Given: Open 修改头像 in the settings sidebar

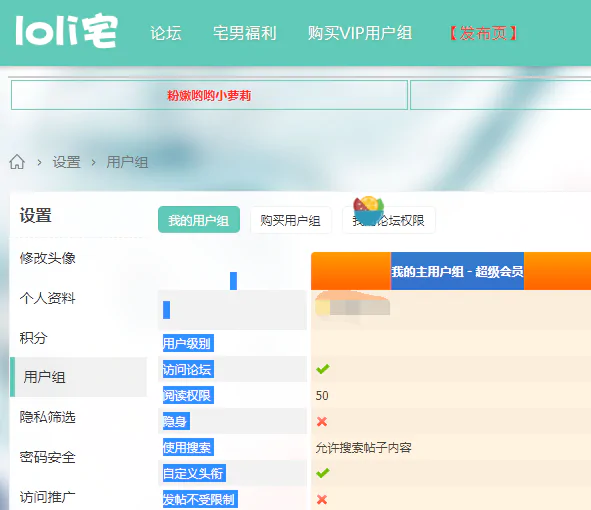Looking at the screenshot, I should 48,258.
